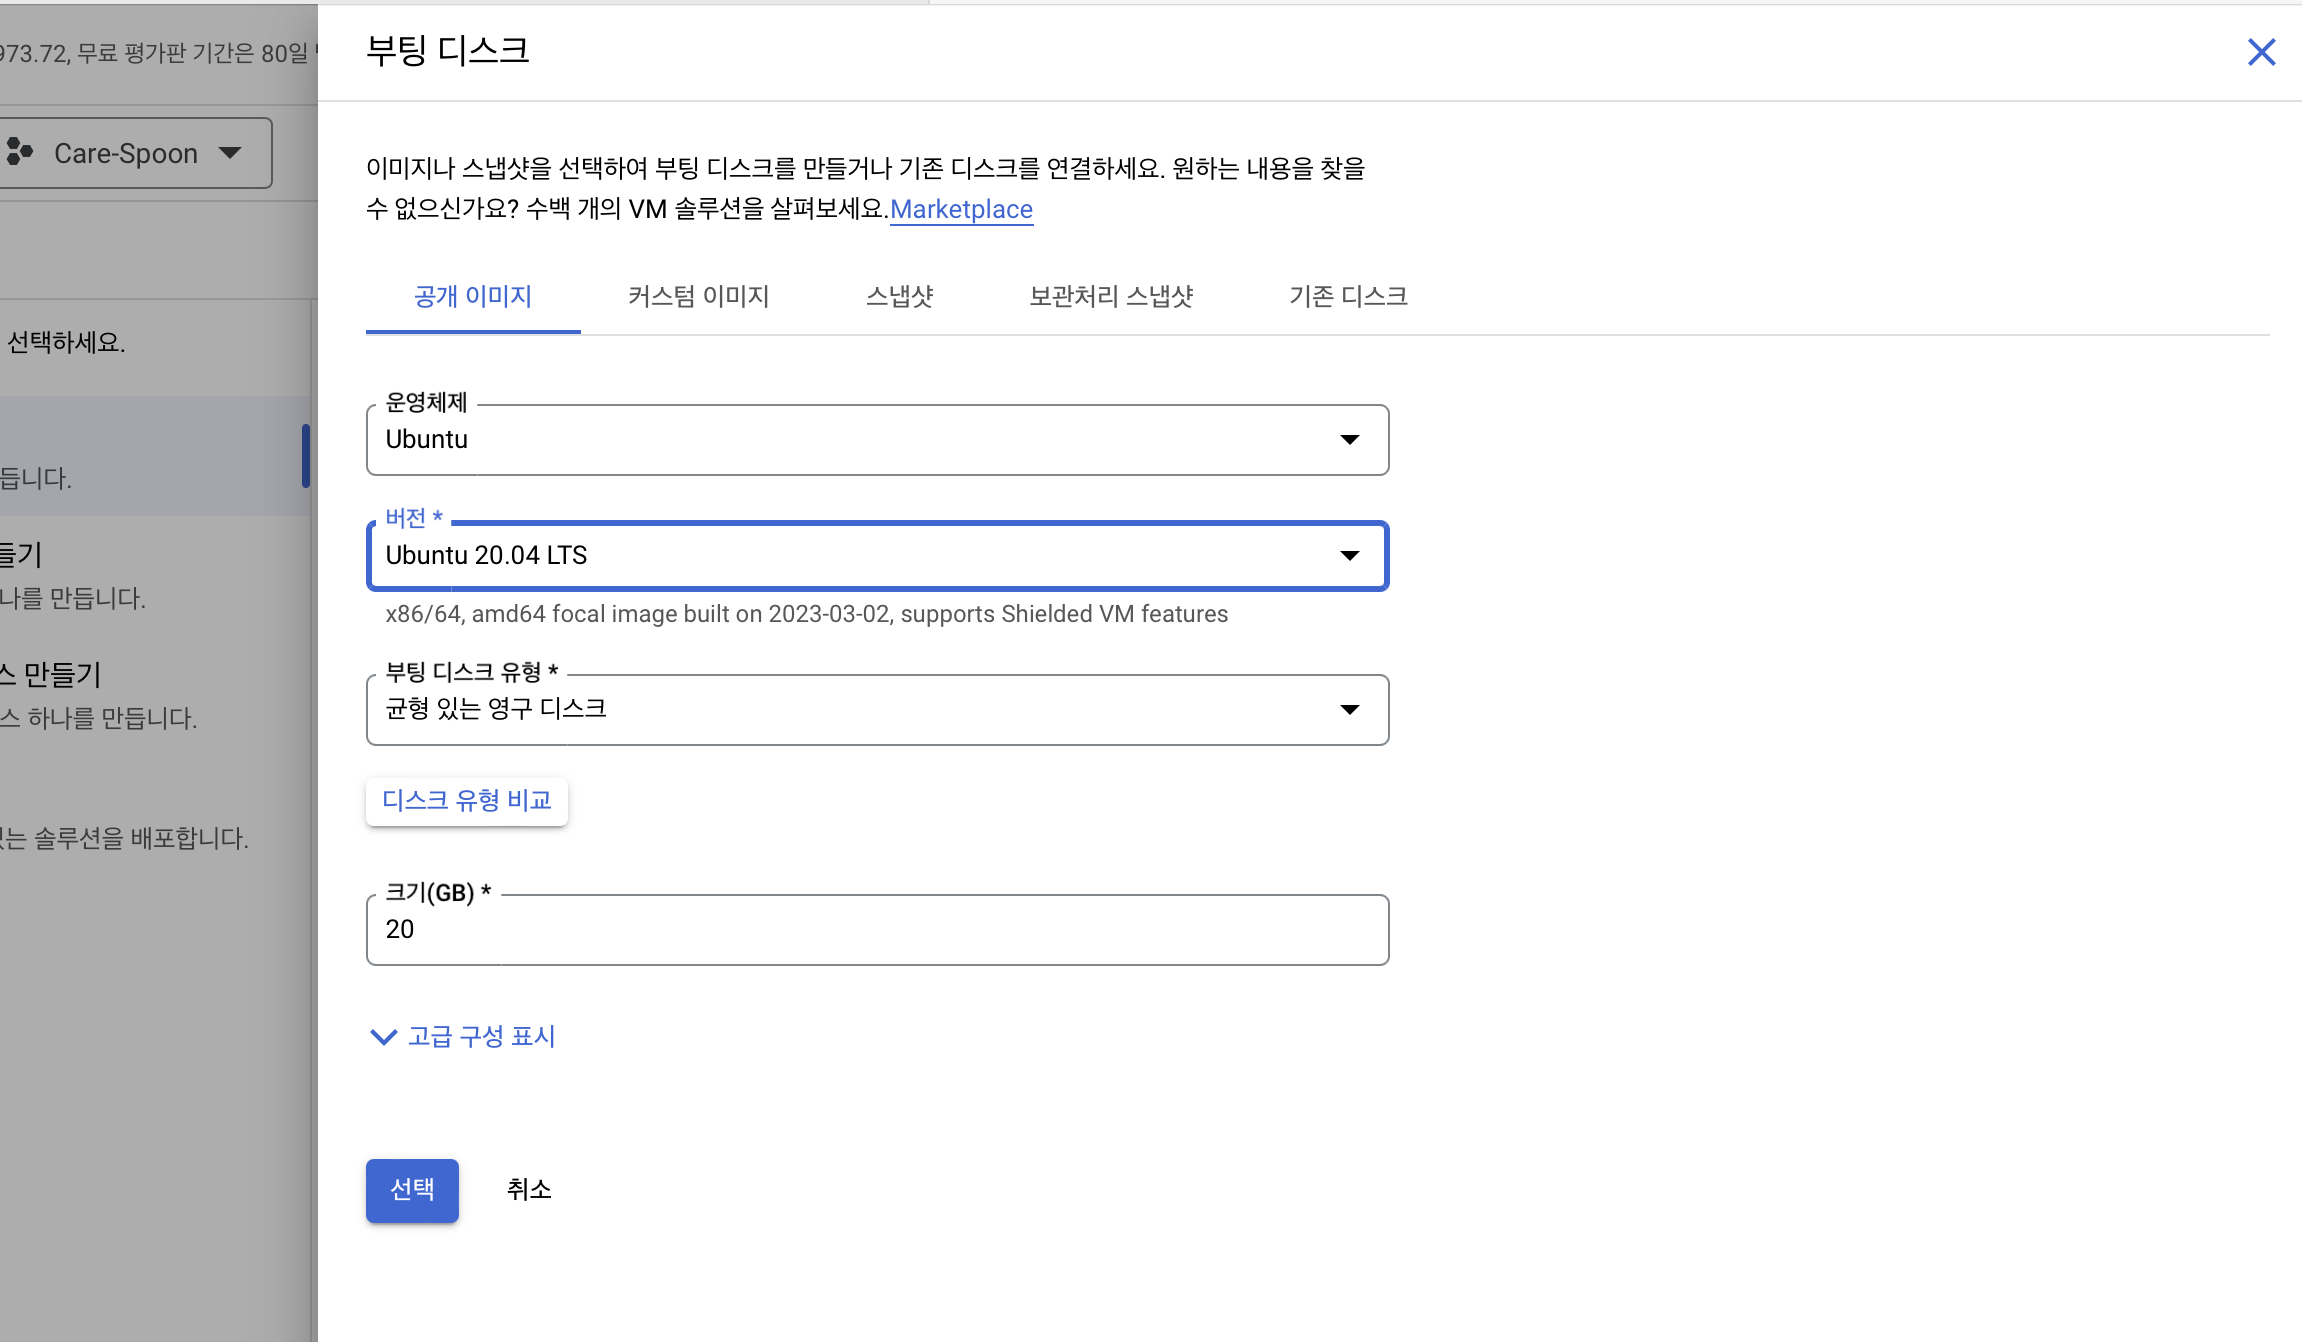Switch to the 스냅샷 tab
This screenshot has width=2302, height=1342.
coord(899,297)
